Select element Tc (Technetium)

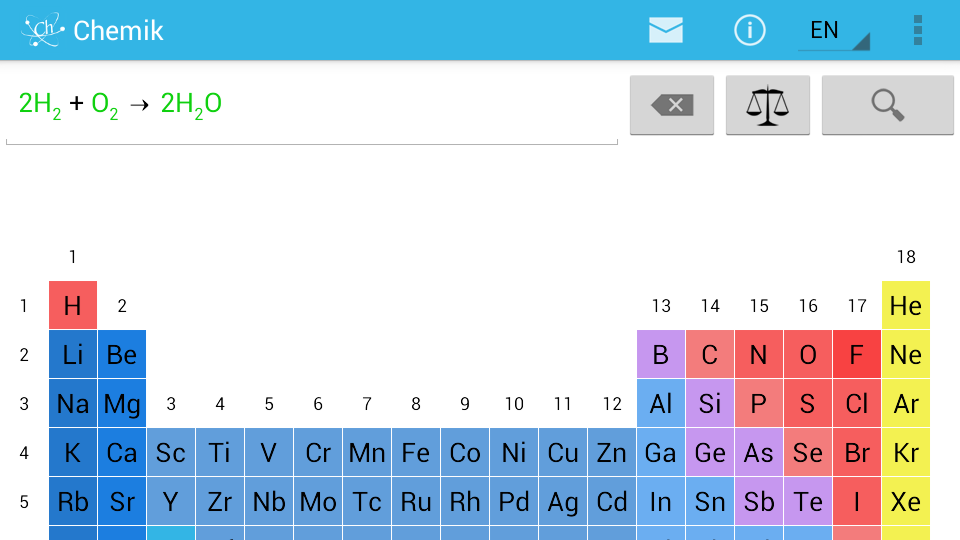coord(367,501)
